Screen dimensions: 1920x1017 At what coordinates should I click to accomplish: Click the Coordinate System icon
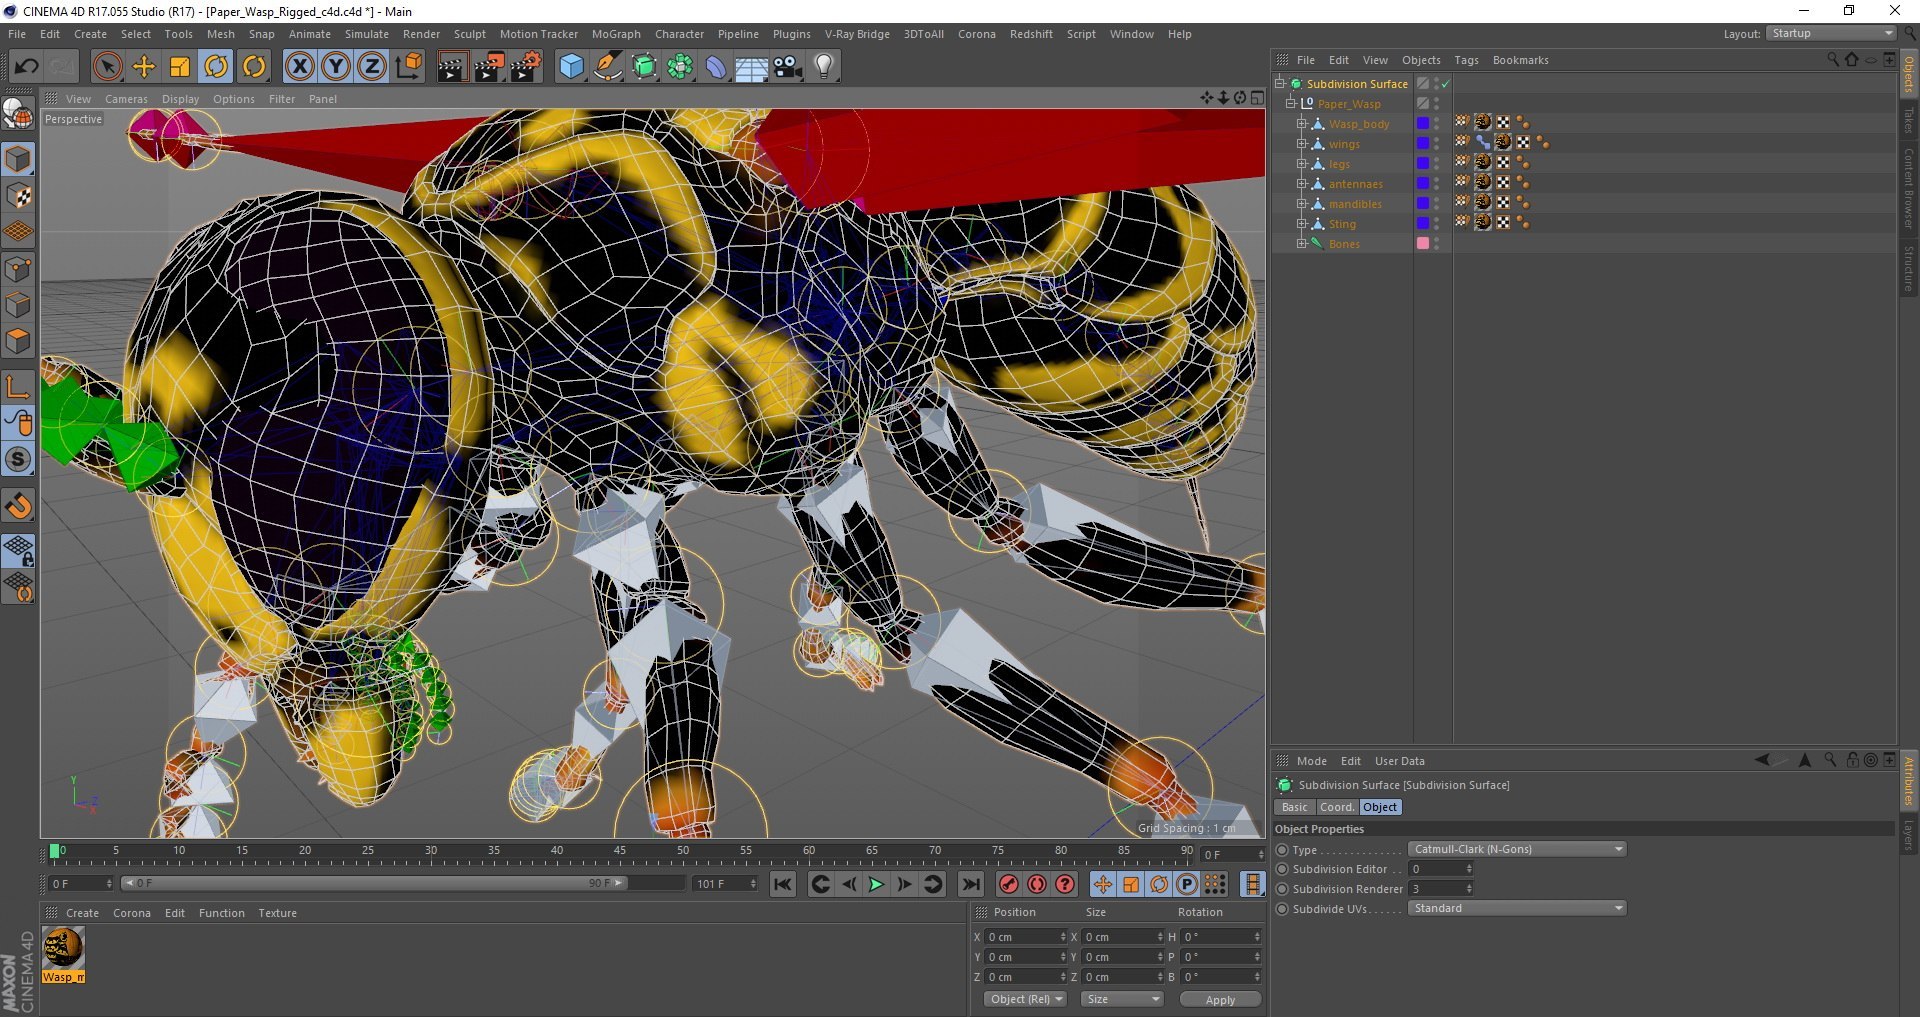pos(408,67)
